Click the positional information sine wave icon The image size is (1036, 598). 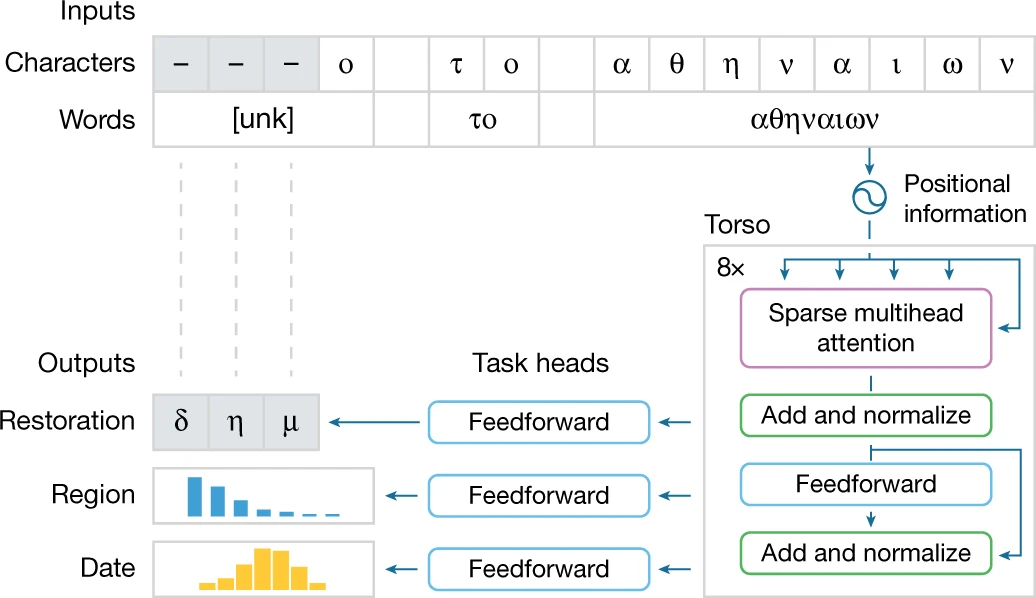[868, 196]
